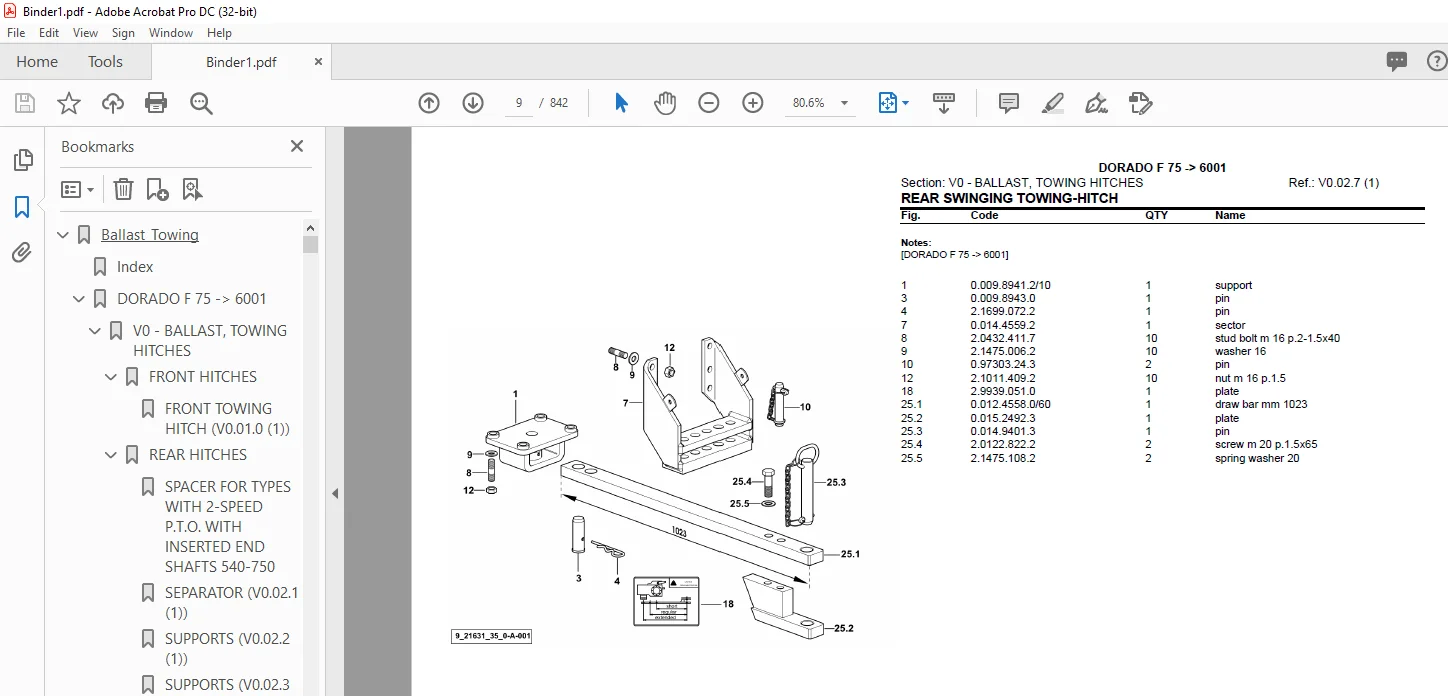
Task: Close the Bookmarks panel
Action: pyautogui.click(x=297, y=146)
